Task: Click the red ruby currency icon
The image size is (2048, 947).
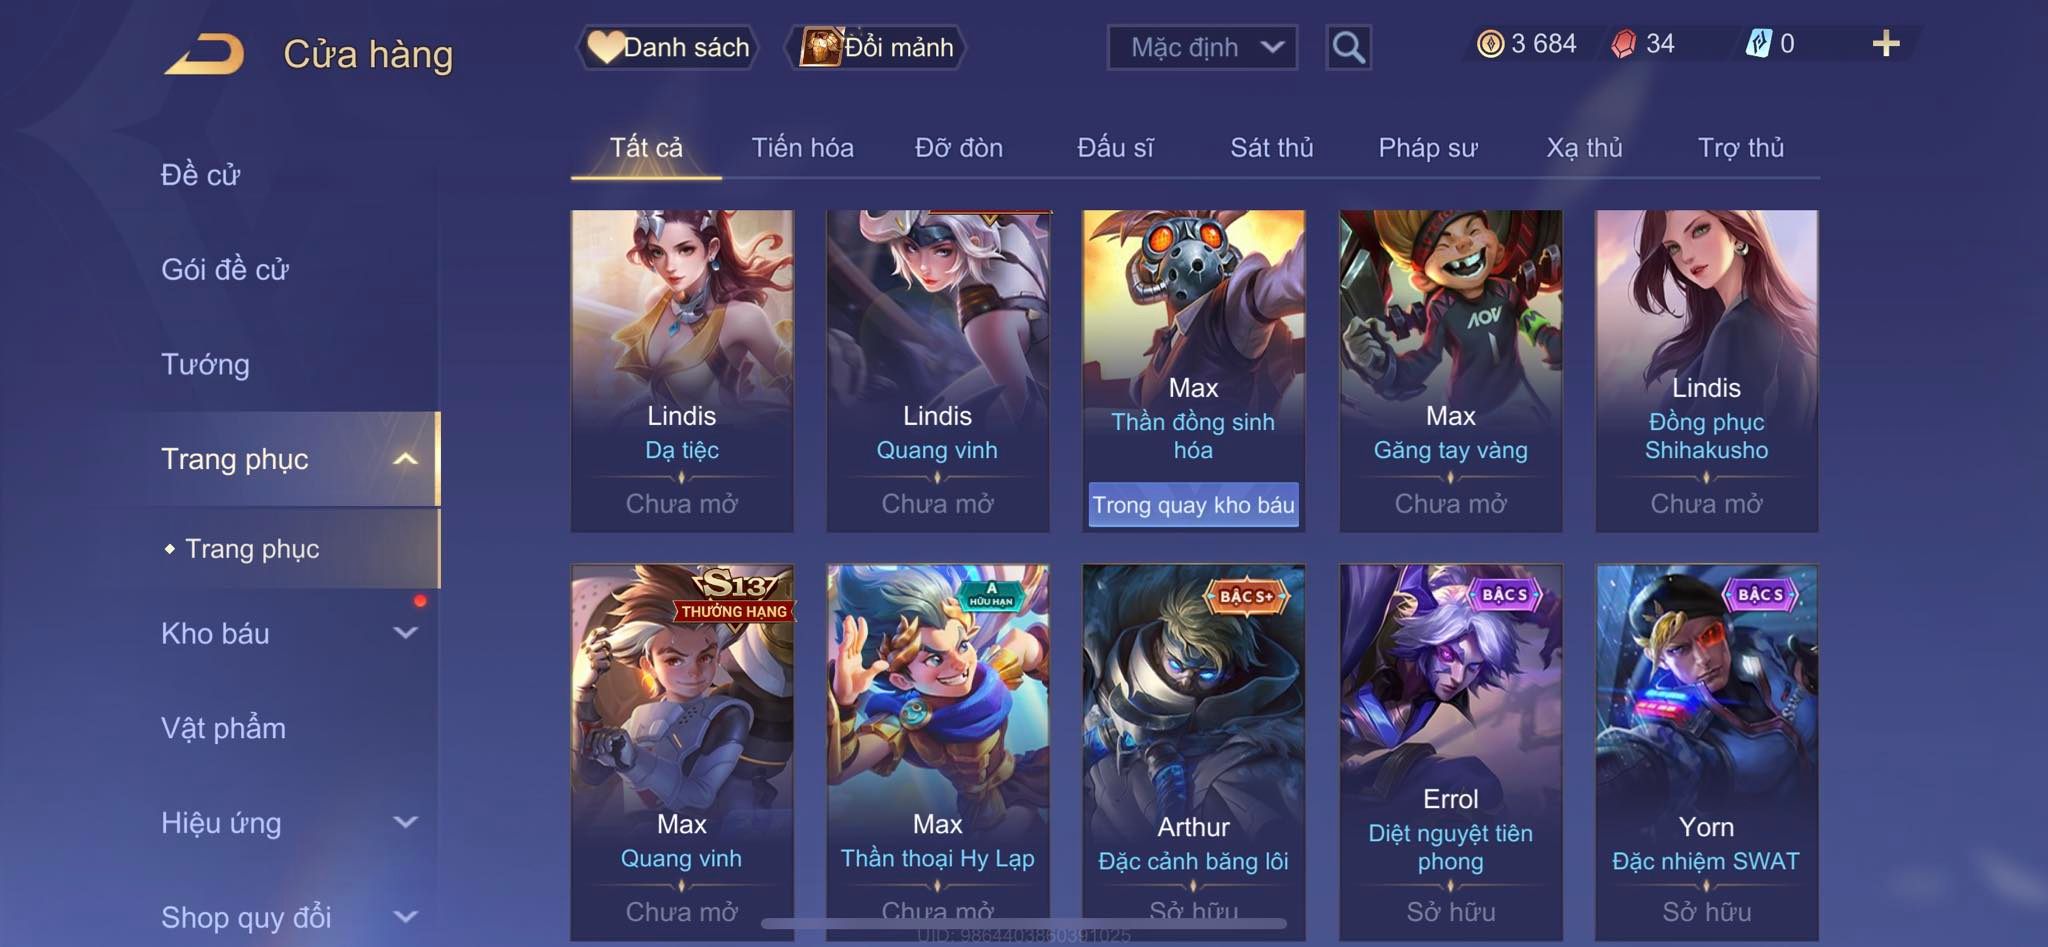Action: 1624,44
